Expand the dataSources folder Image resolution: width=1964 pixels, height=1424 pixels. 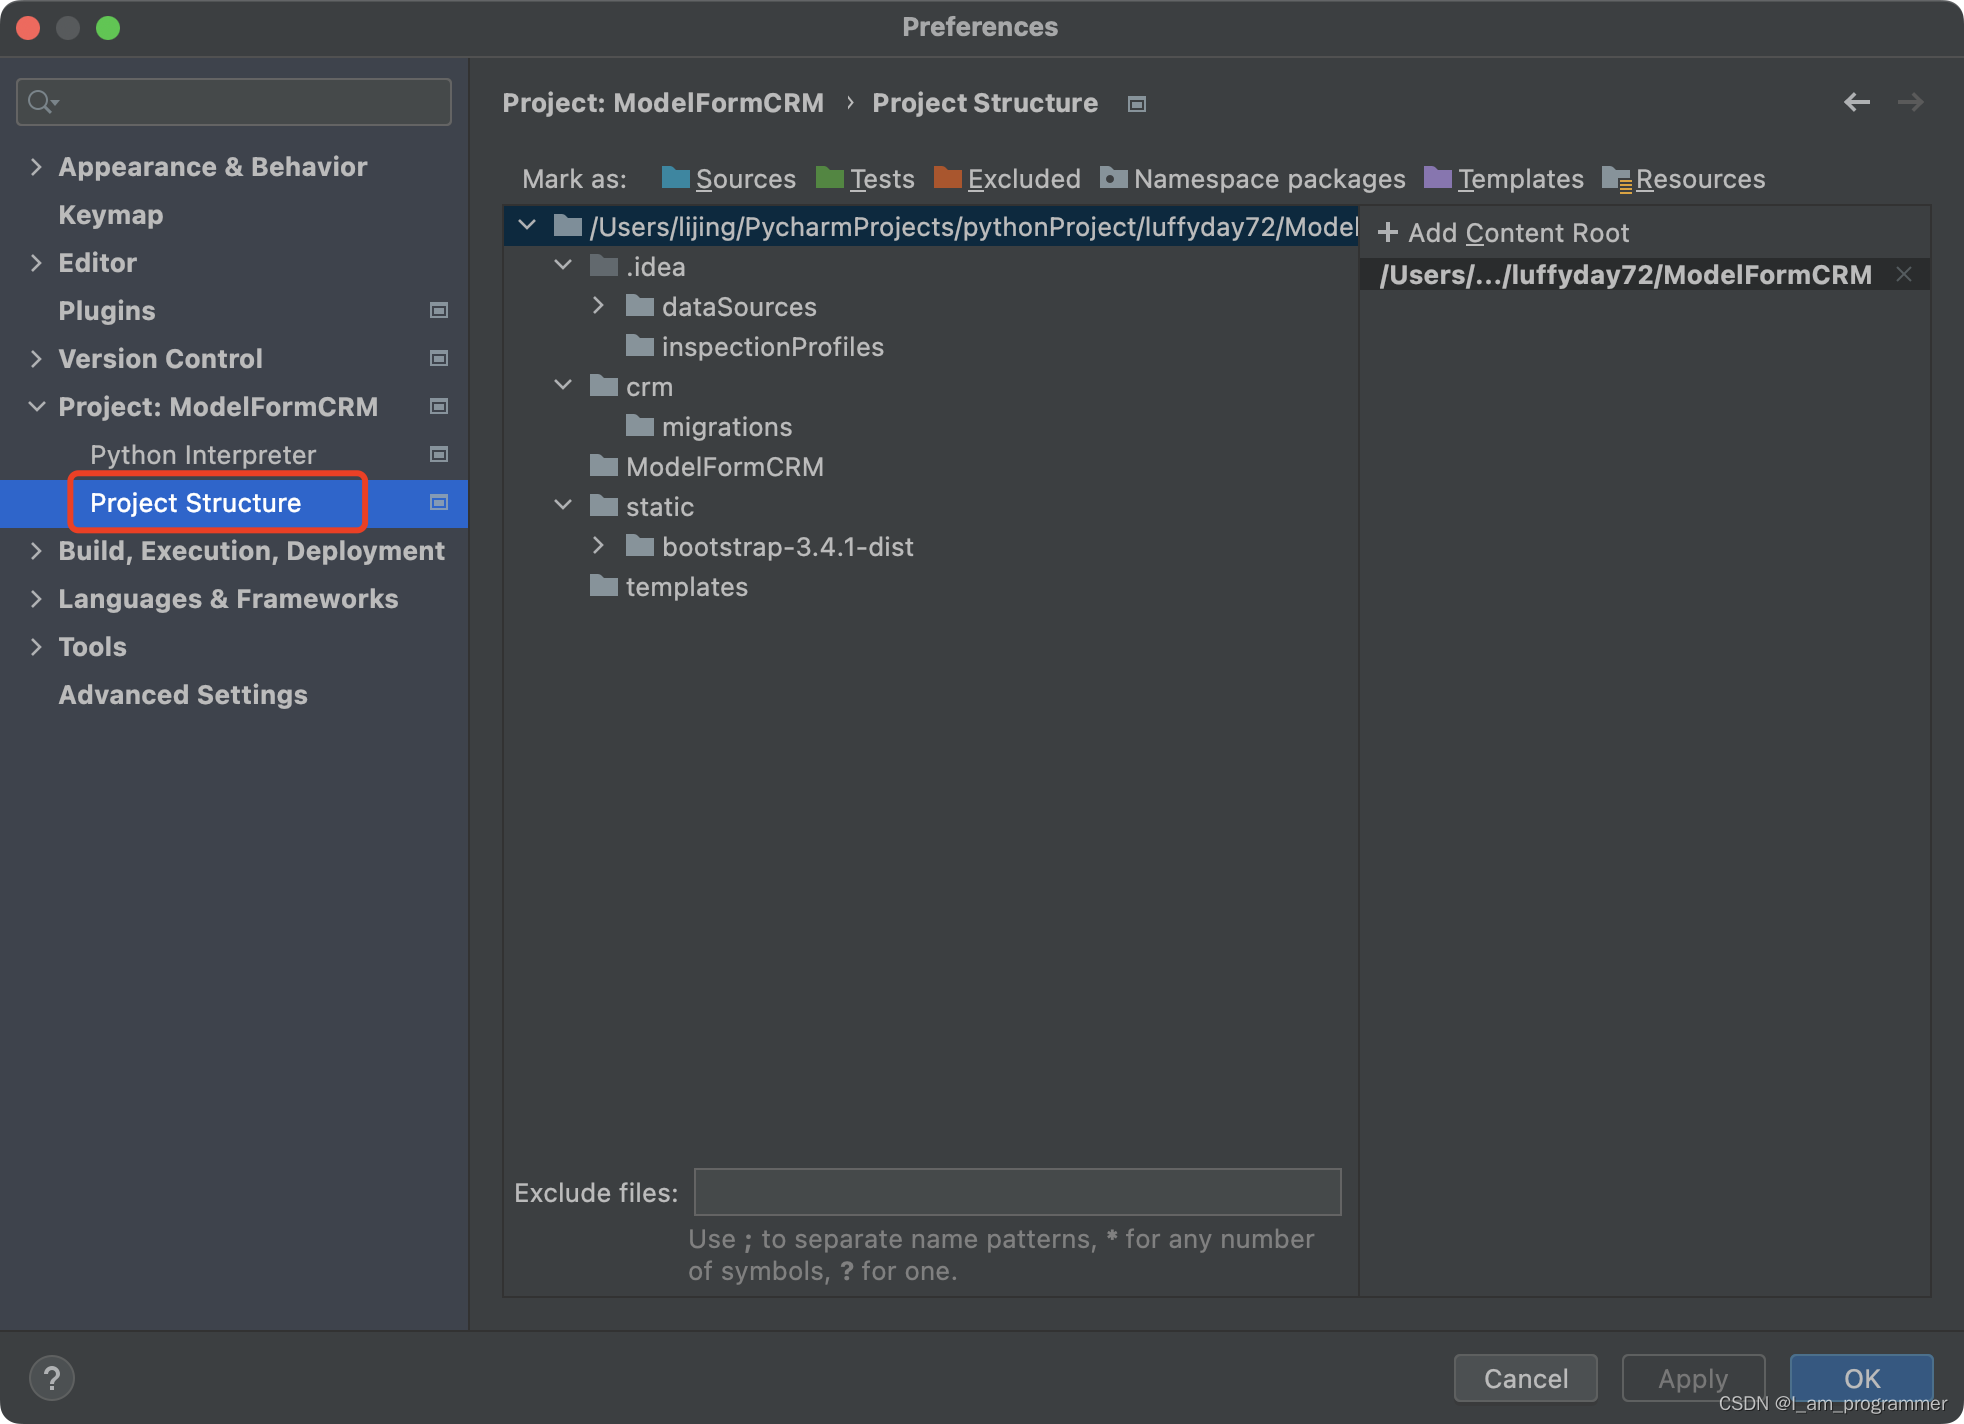(x=598, y=306)
